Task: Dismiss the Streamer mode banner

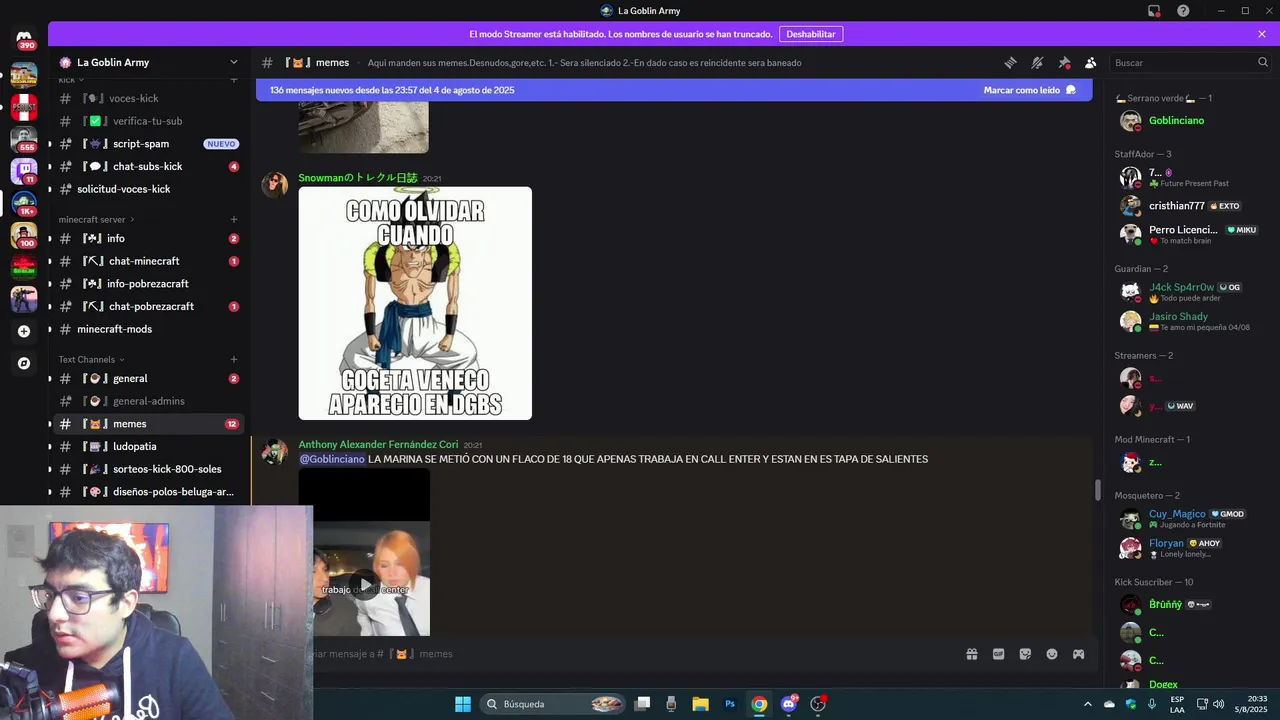Action: coord(1262,34)
